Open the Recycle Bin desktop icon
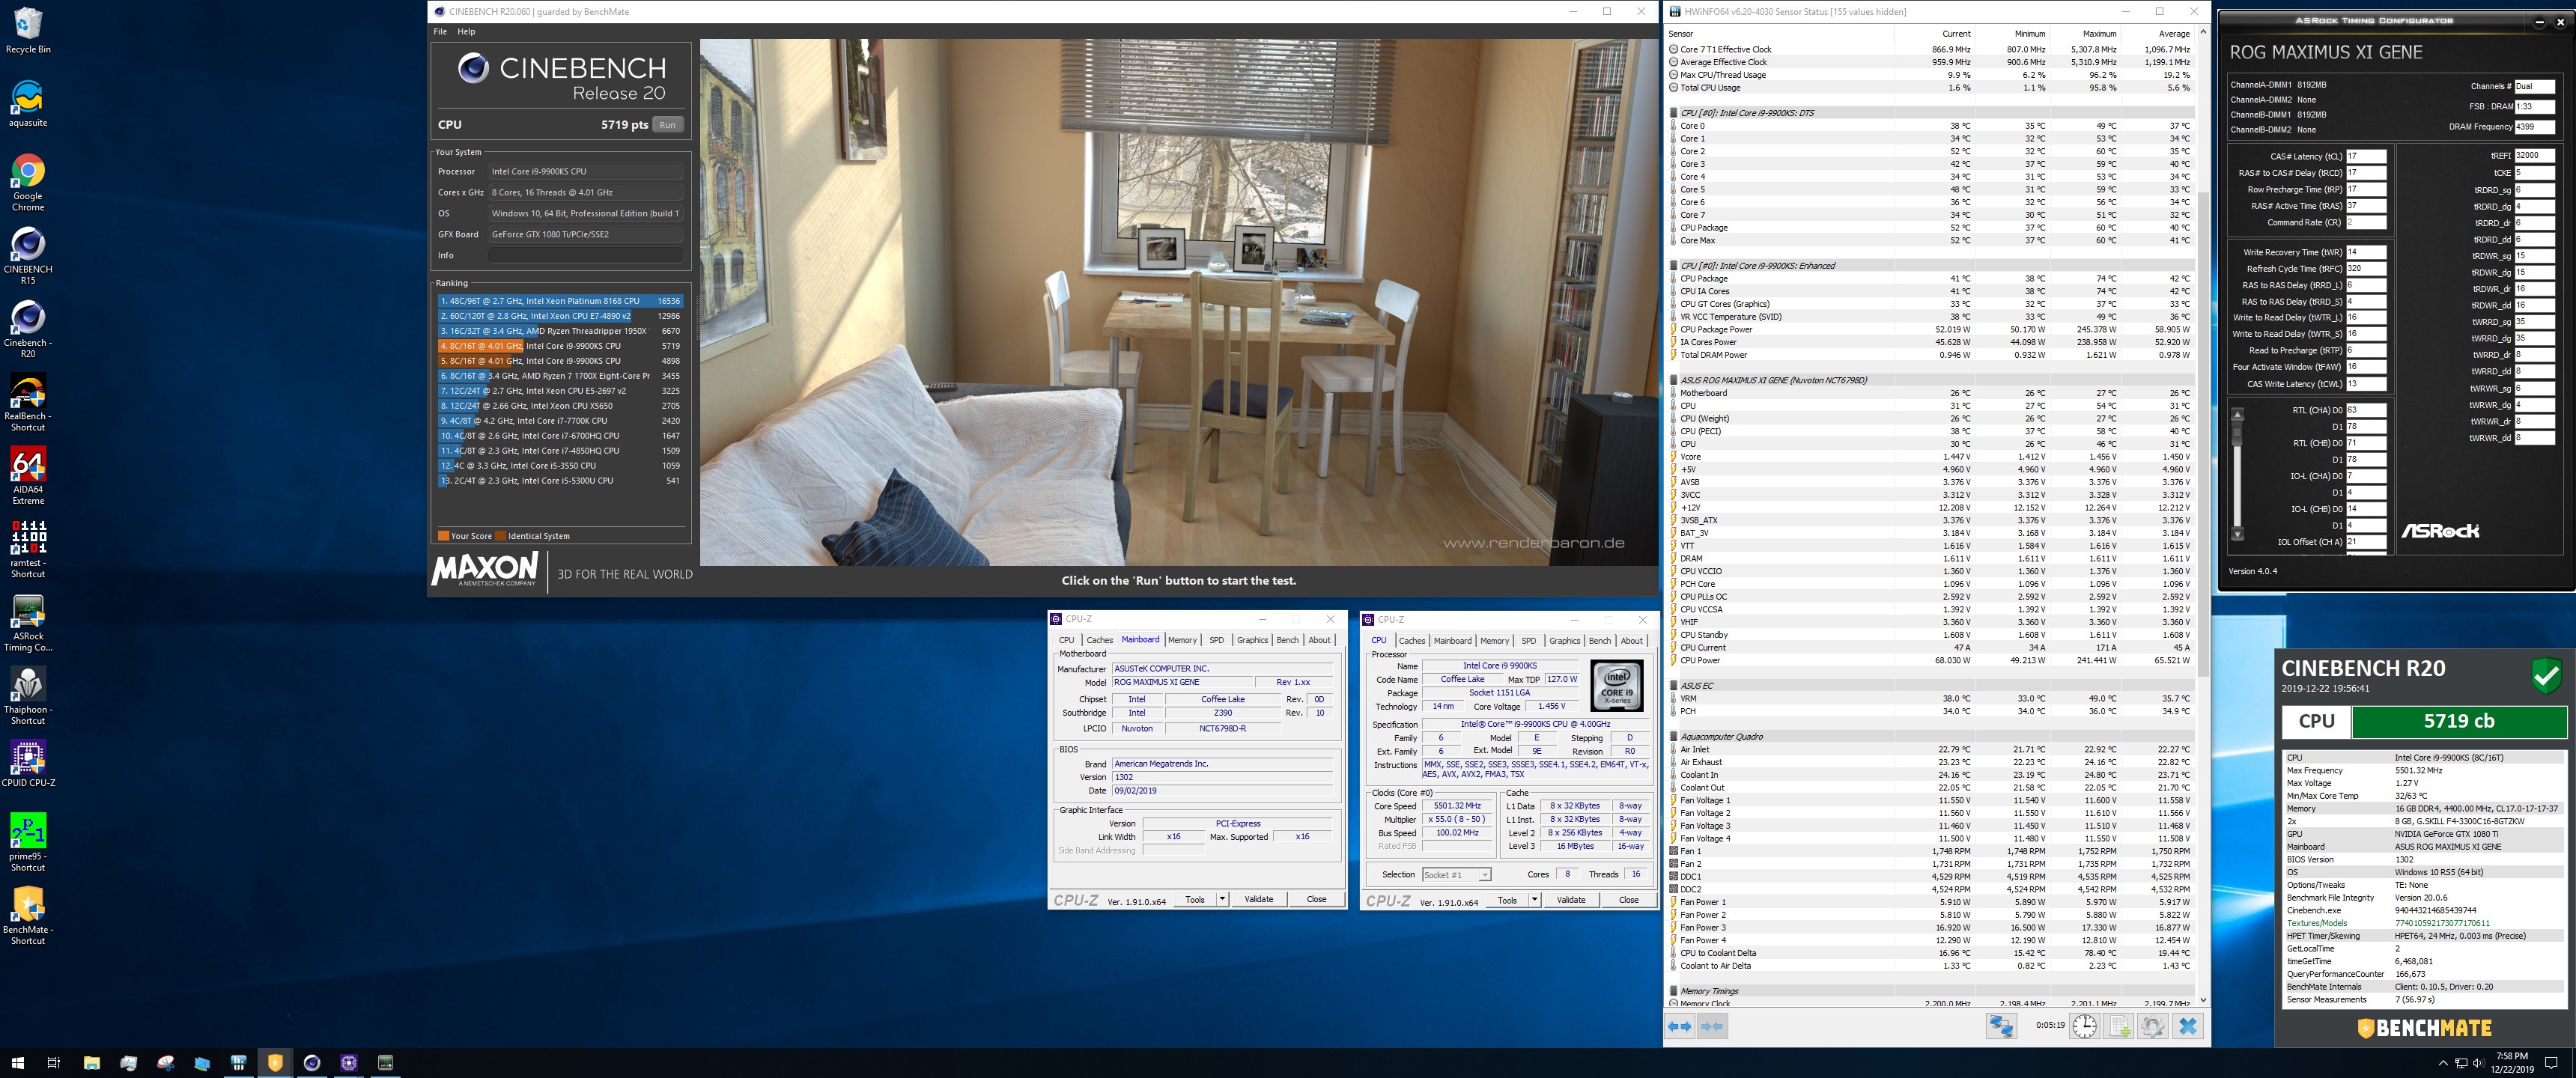 click(28, 30)
